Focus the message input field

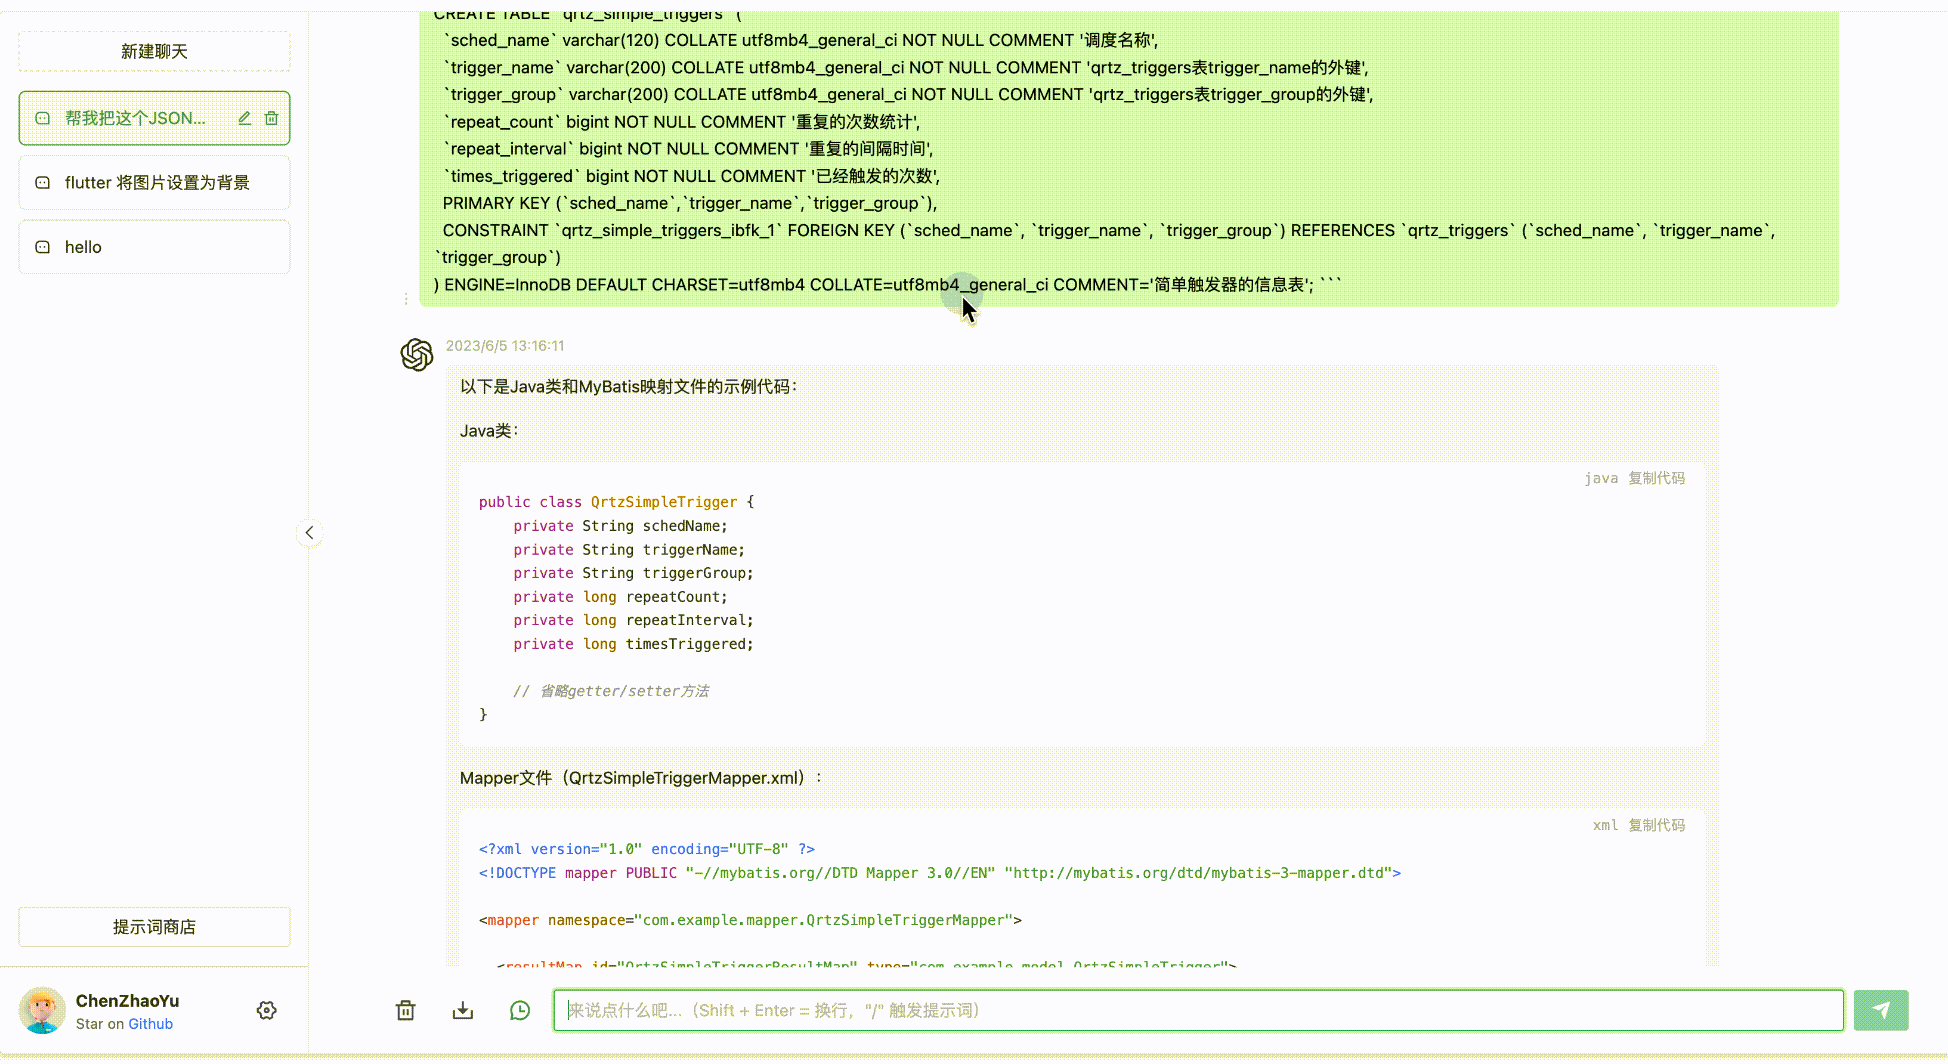pos(1198,1010)
